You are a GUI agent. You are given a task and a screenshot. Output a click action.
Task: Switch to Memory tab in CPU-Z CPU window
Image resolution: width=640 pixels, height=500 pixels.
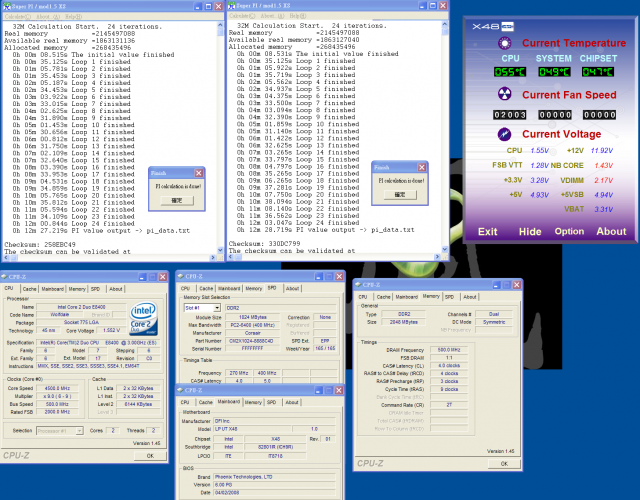tap(77, 289)
